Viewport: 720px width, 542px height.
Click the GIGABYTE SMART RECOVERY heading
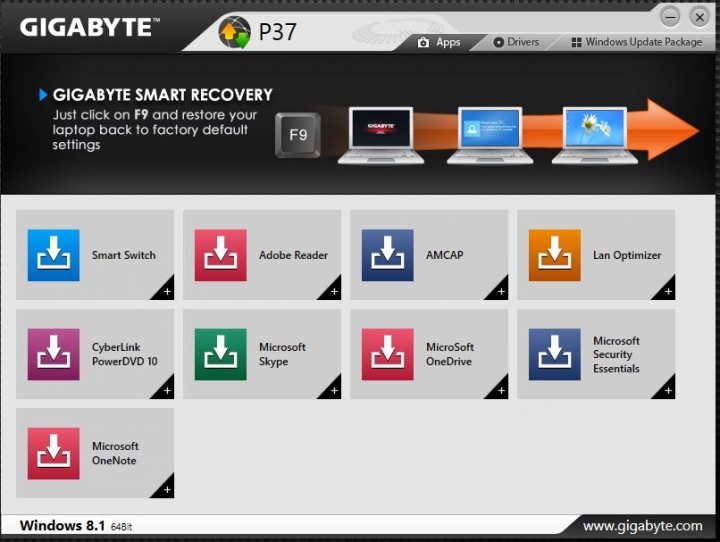click(163, 95)
